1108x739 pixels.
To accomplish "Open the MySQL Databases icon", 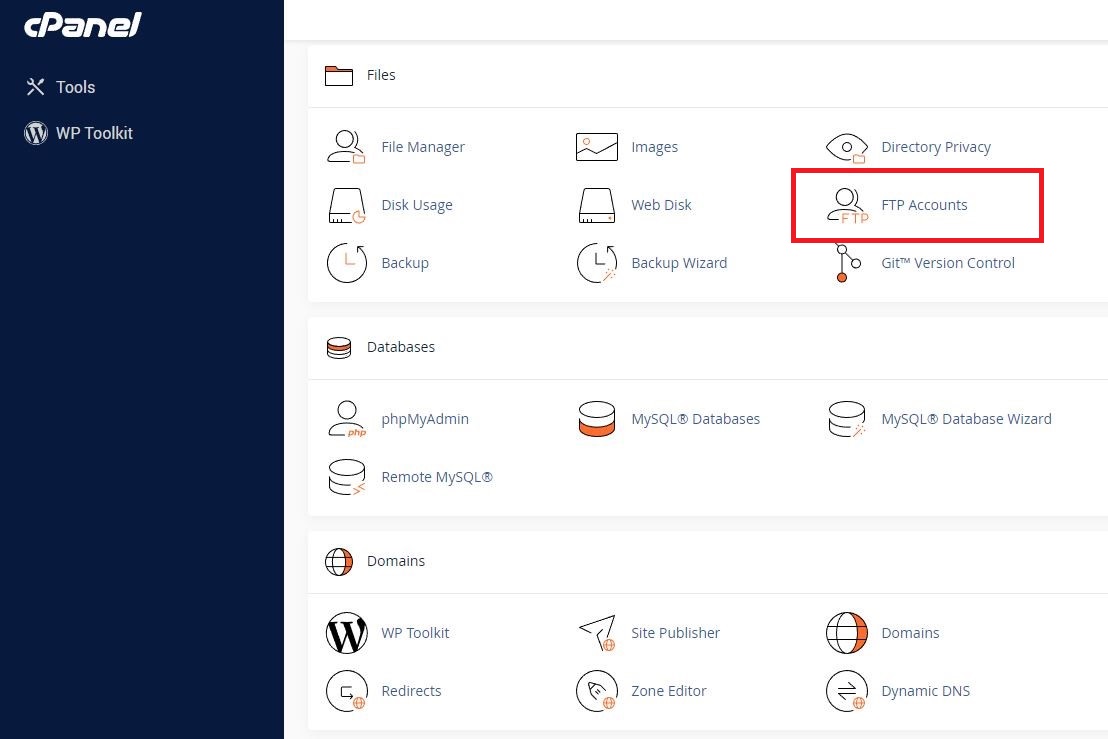I will pyautogui.click(x=596, y=419).
